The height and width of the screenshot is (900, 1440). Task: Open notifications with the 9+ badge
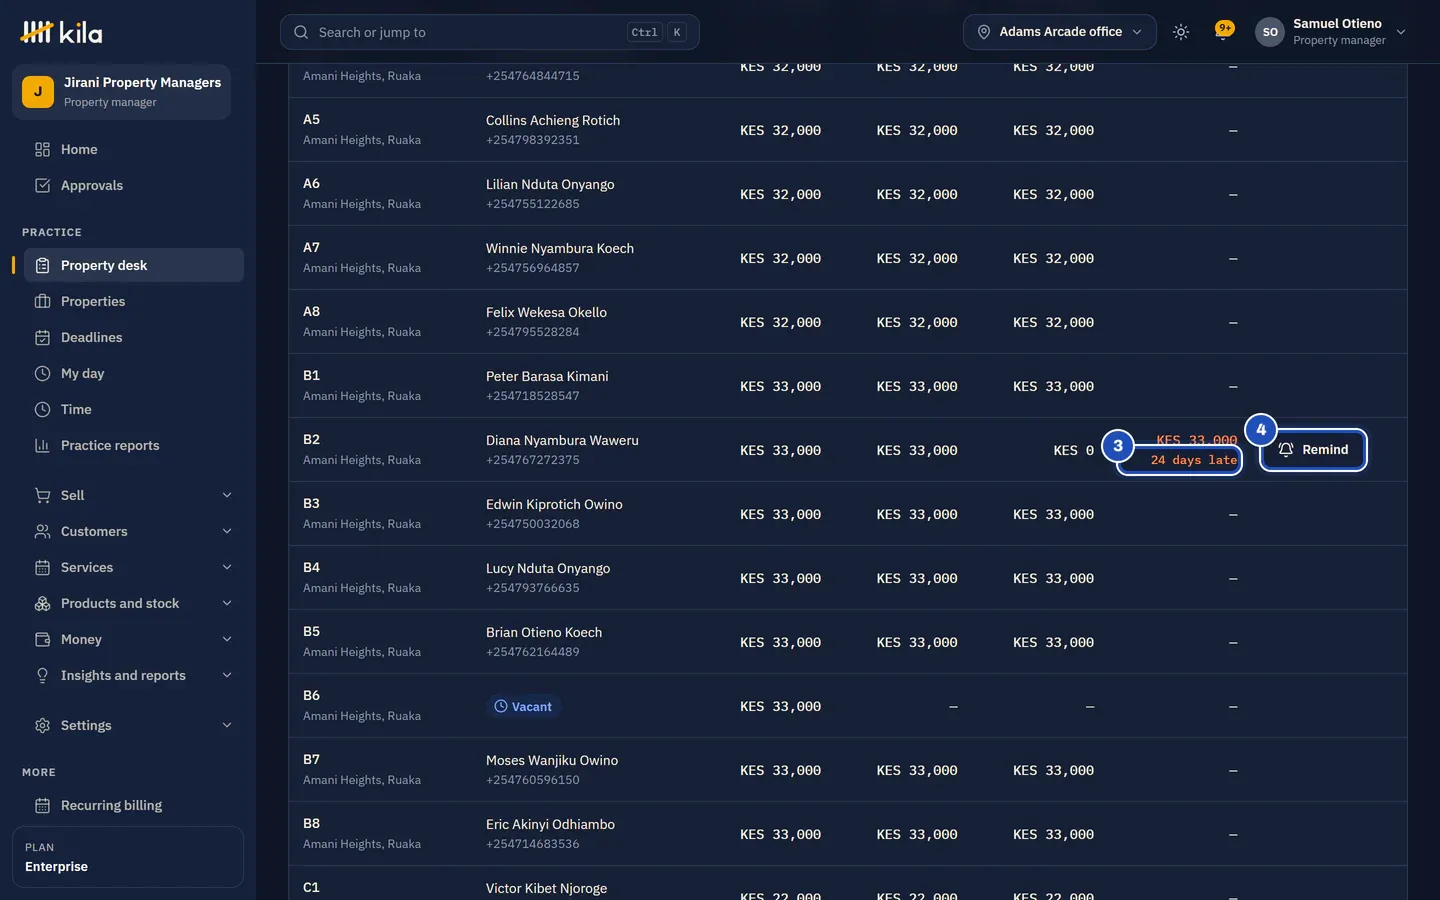(x=1223, y=31)
